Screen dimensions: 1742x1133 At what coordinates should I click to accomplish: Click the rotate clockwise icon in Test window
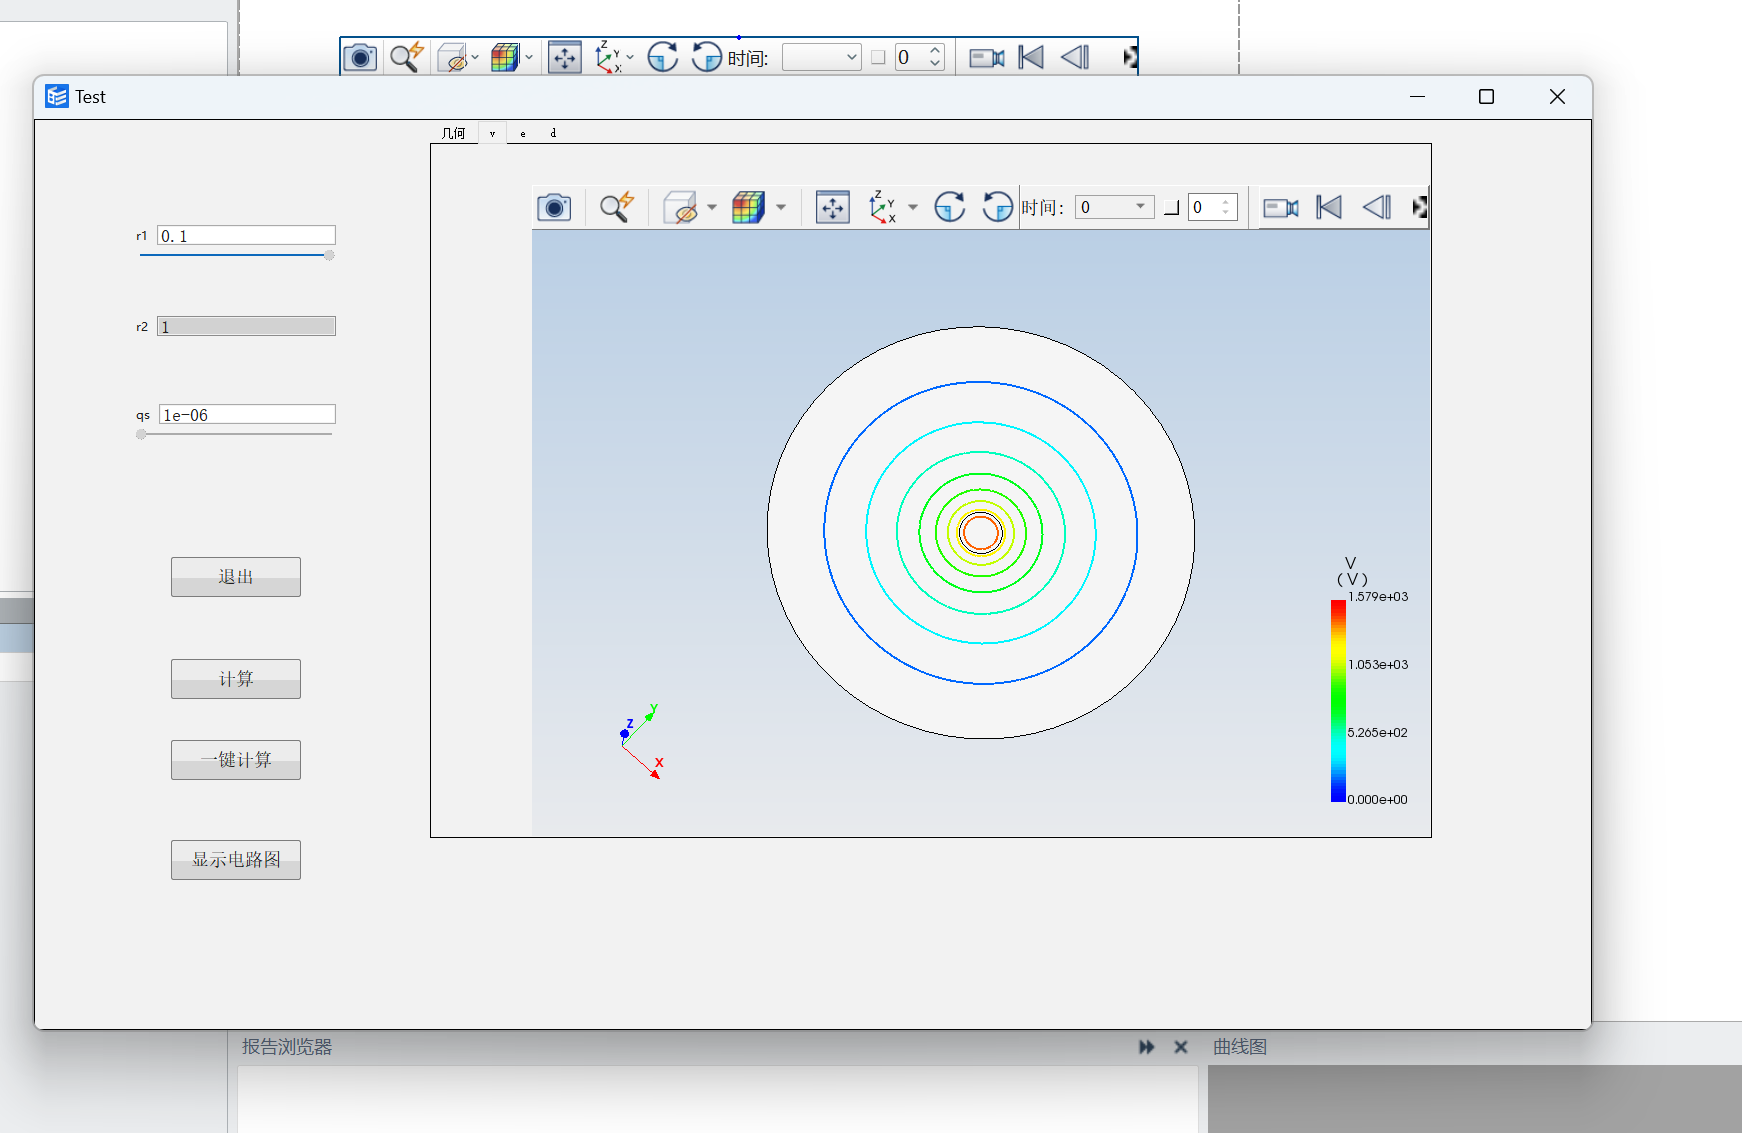tap(949, 207)
